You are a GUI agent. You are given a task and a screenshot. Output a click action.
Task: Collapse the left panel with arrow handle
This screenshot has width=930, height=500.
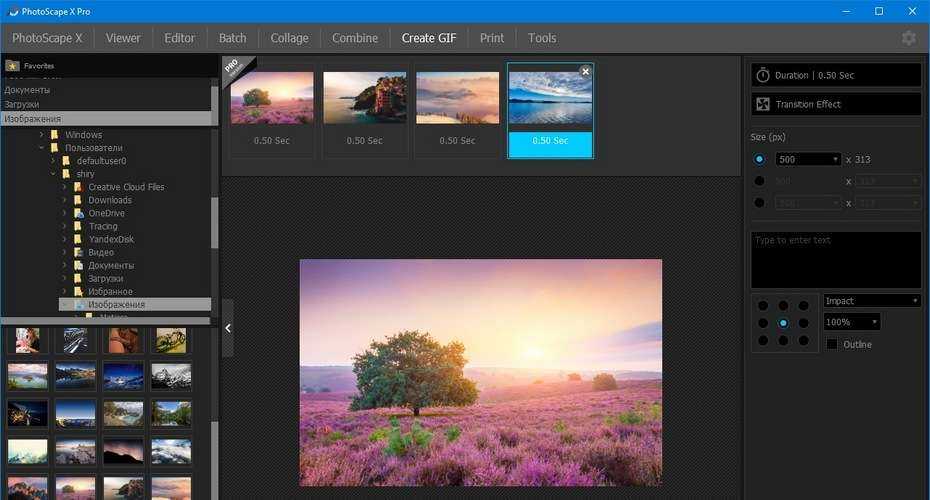point(227,328)
